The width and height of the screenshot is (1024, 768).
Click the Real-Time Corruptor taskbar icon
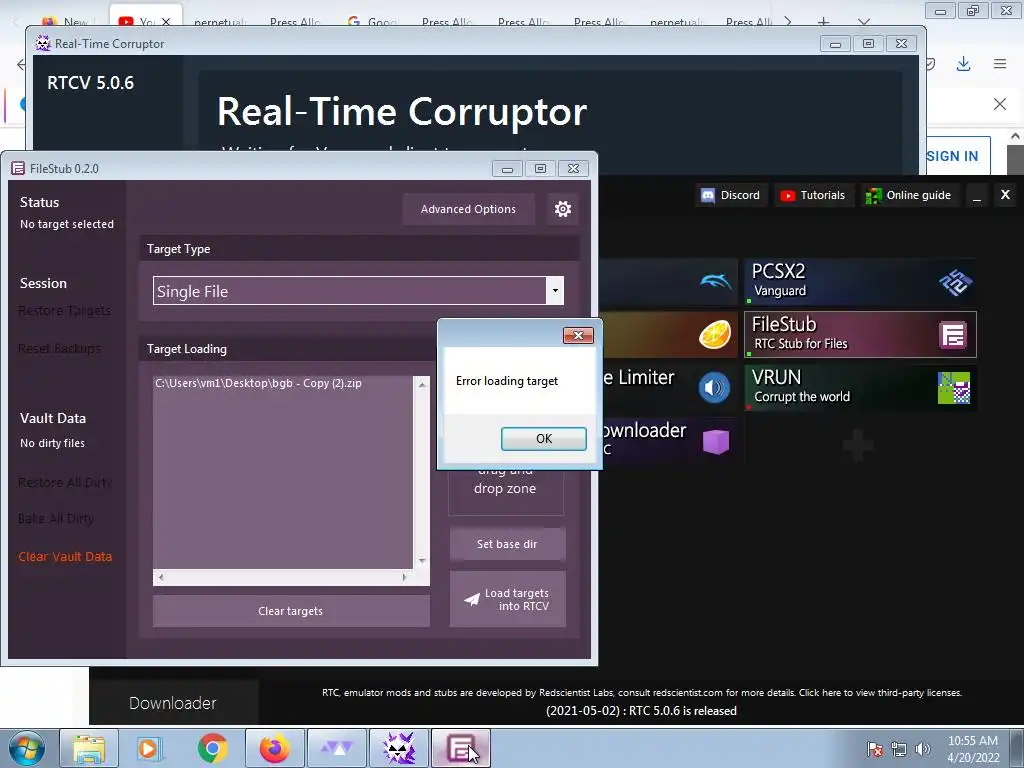[399, 748]
